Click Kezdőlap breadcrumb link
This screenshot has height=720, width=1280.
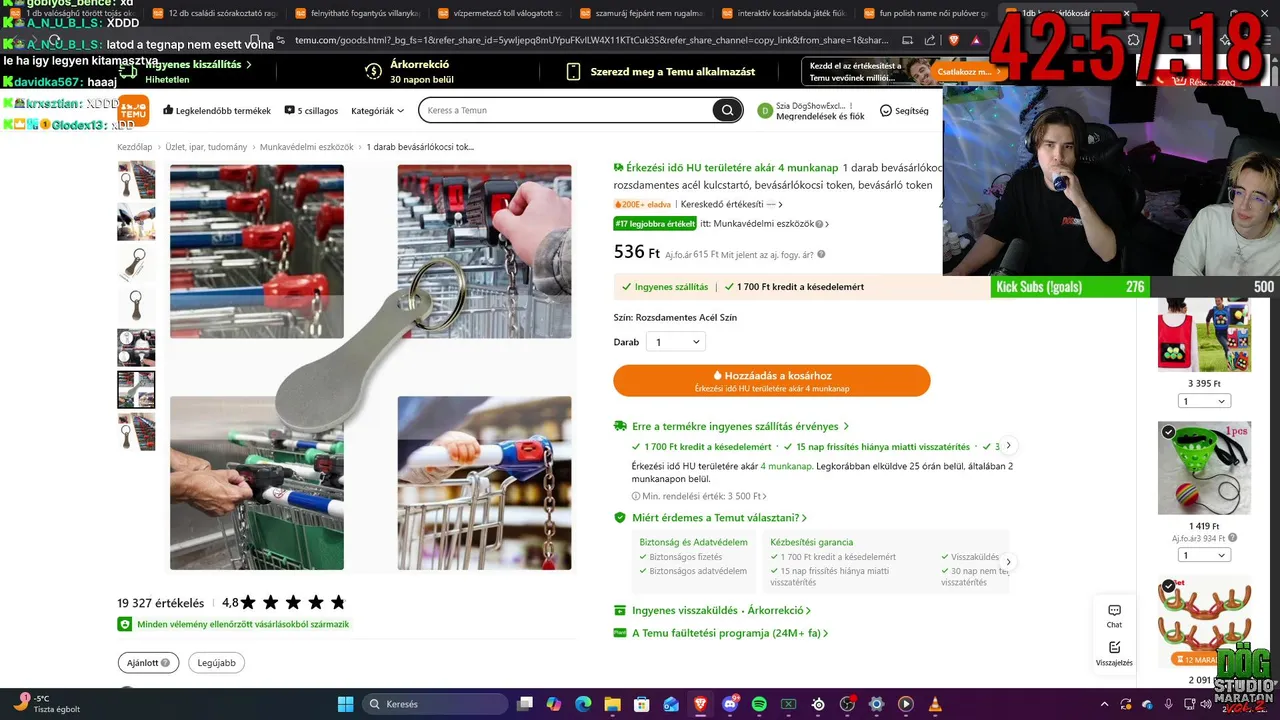click(134, 147)
